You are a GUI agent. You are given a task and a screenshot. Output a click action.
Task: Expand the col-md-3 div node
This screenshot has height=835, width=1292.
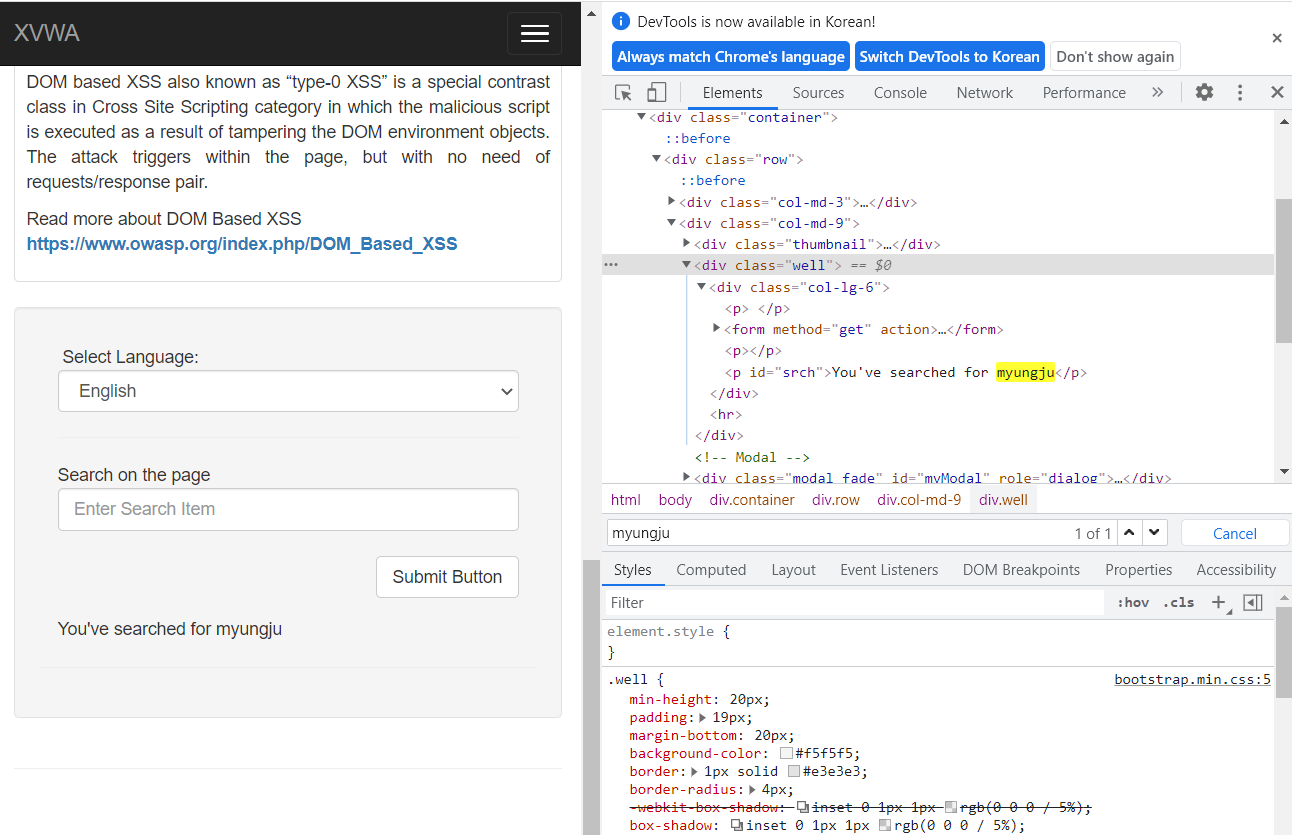tap(672, 202)
